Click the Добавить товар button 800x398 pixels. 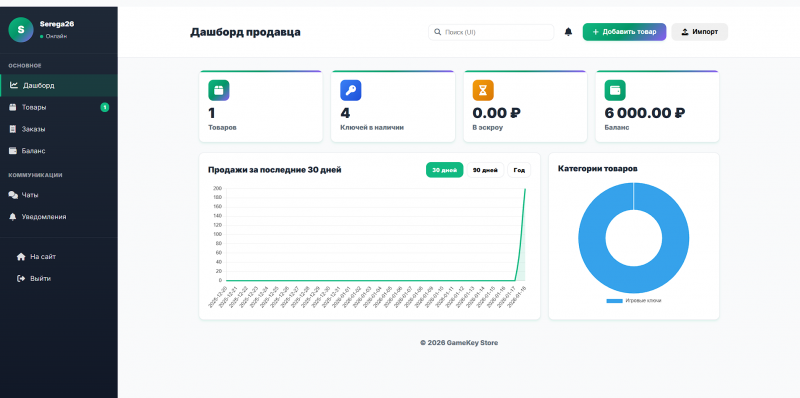coord(624,32)
